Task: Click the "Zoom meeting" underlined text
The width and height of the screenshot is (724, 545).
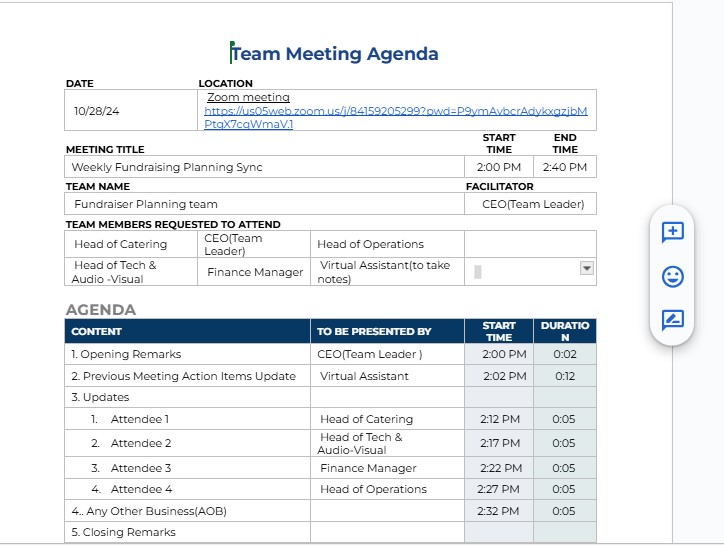Action: point(248,97)
